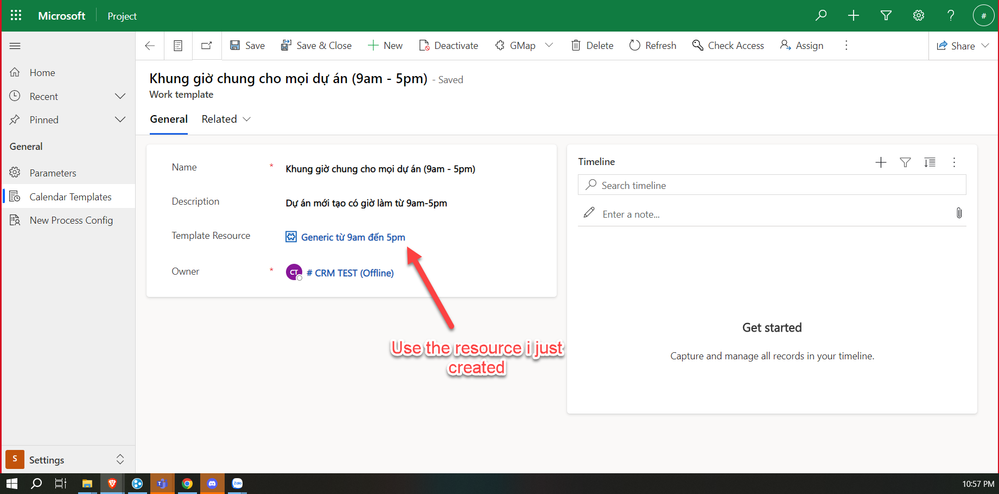
Task: Open the Related tab dropdown
Action: [x=226, y=119]
